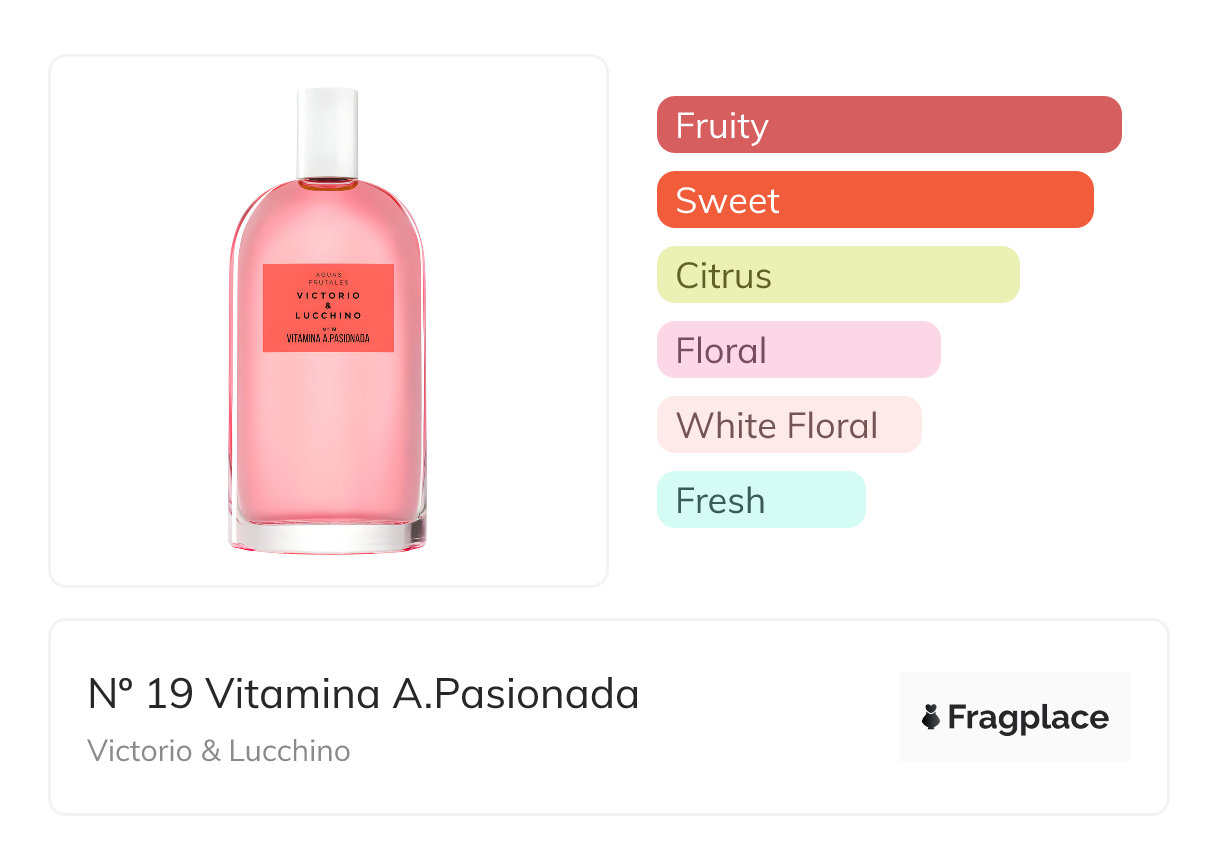Click the Fragplace wordmark text
Viewport: 1218px width, 864px height.
pyautogui.click(x=1028, y=718)
